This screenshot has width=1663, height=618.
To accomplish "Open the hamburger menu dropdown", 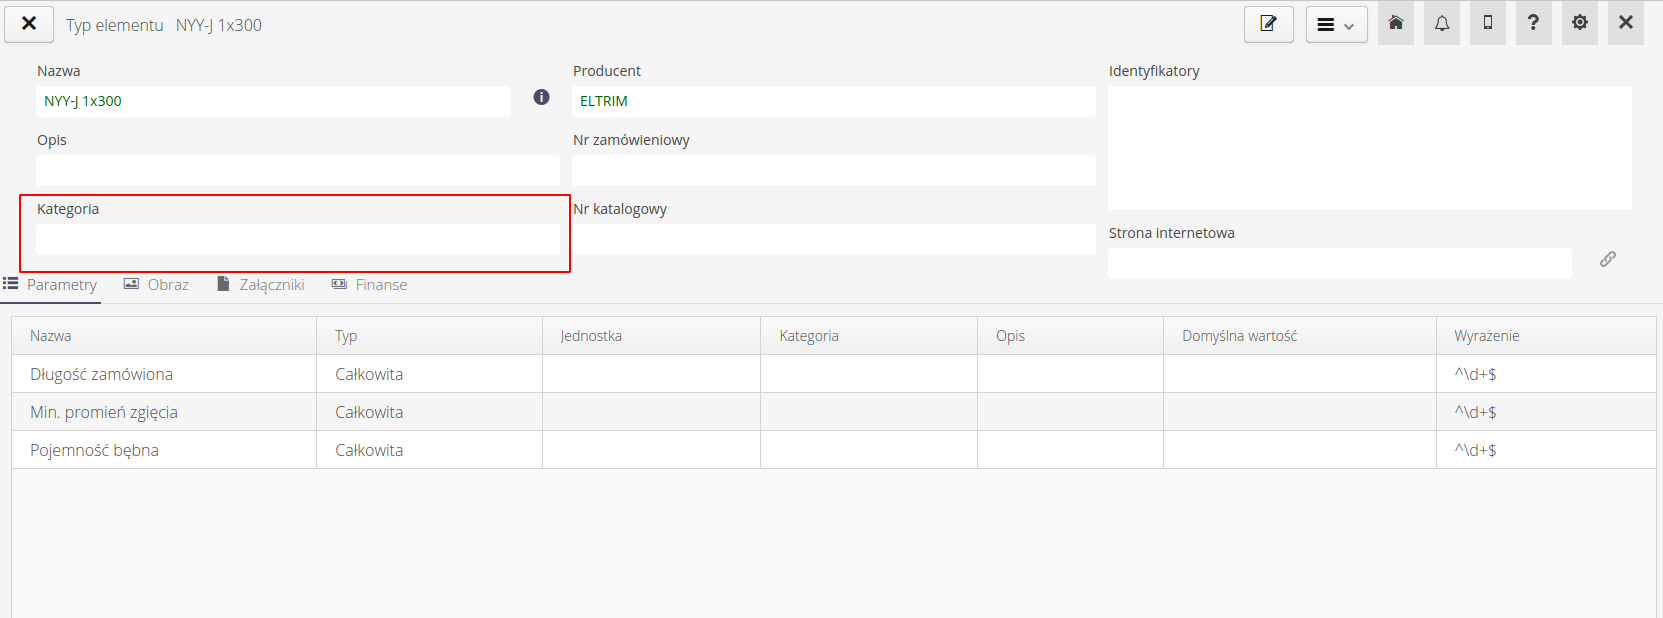I will tap(1336, 25).
